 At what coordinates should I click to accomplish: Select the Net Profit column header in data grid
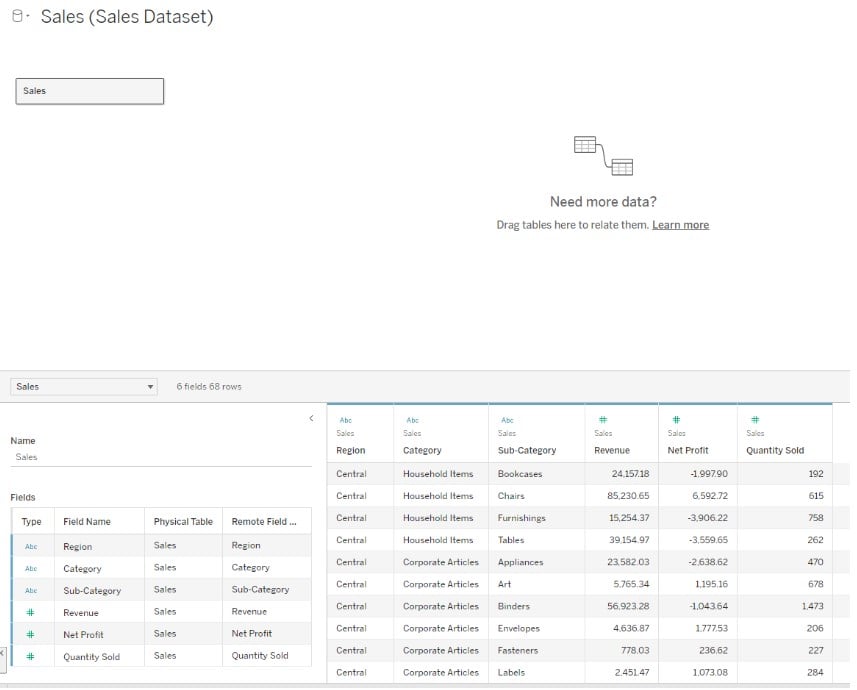pyautogui.click(x=688, y=450)
